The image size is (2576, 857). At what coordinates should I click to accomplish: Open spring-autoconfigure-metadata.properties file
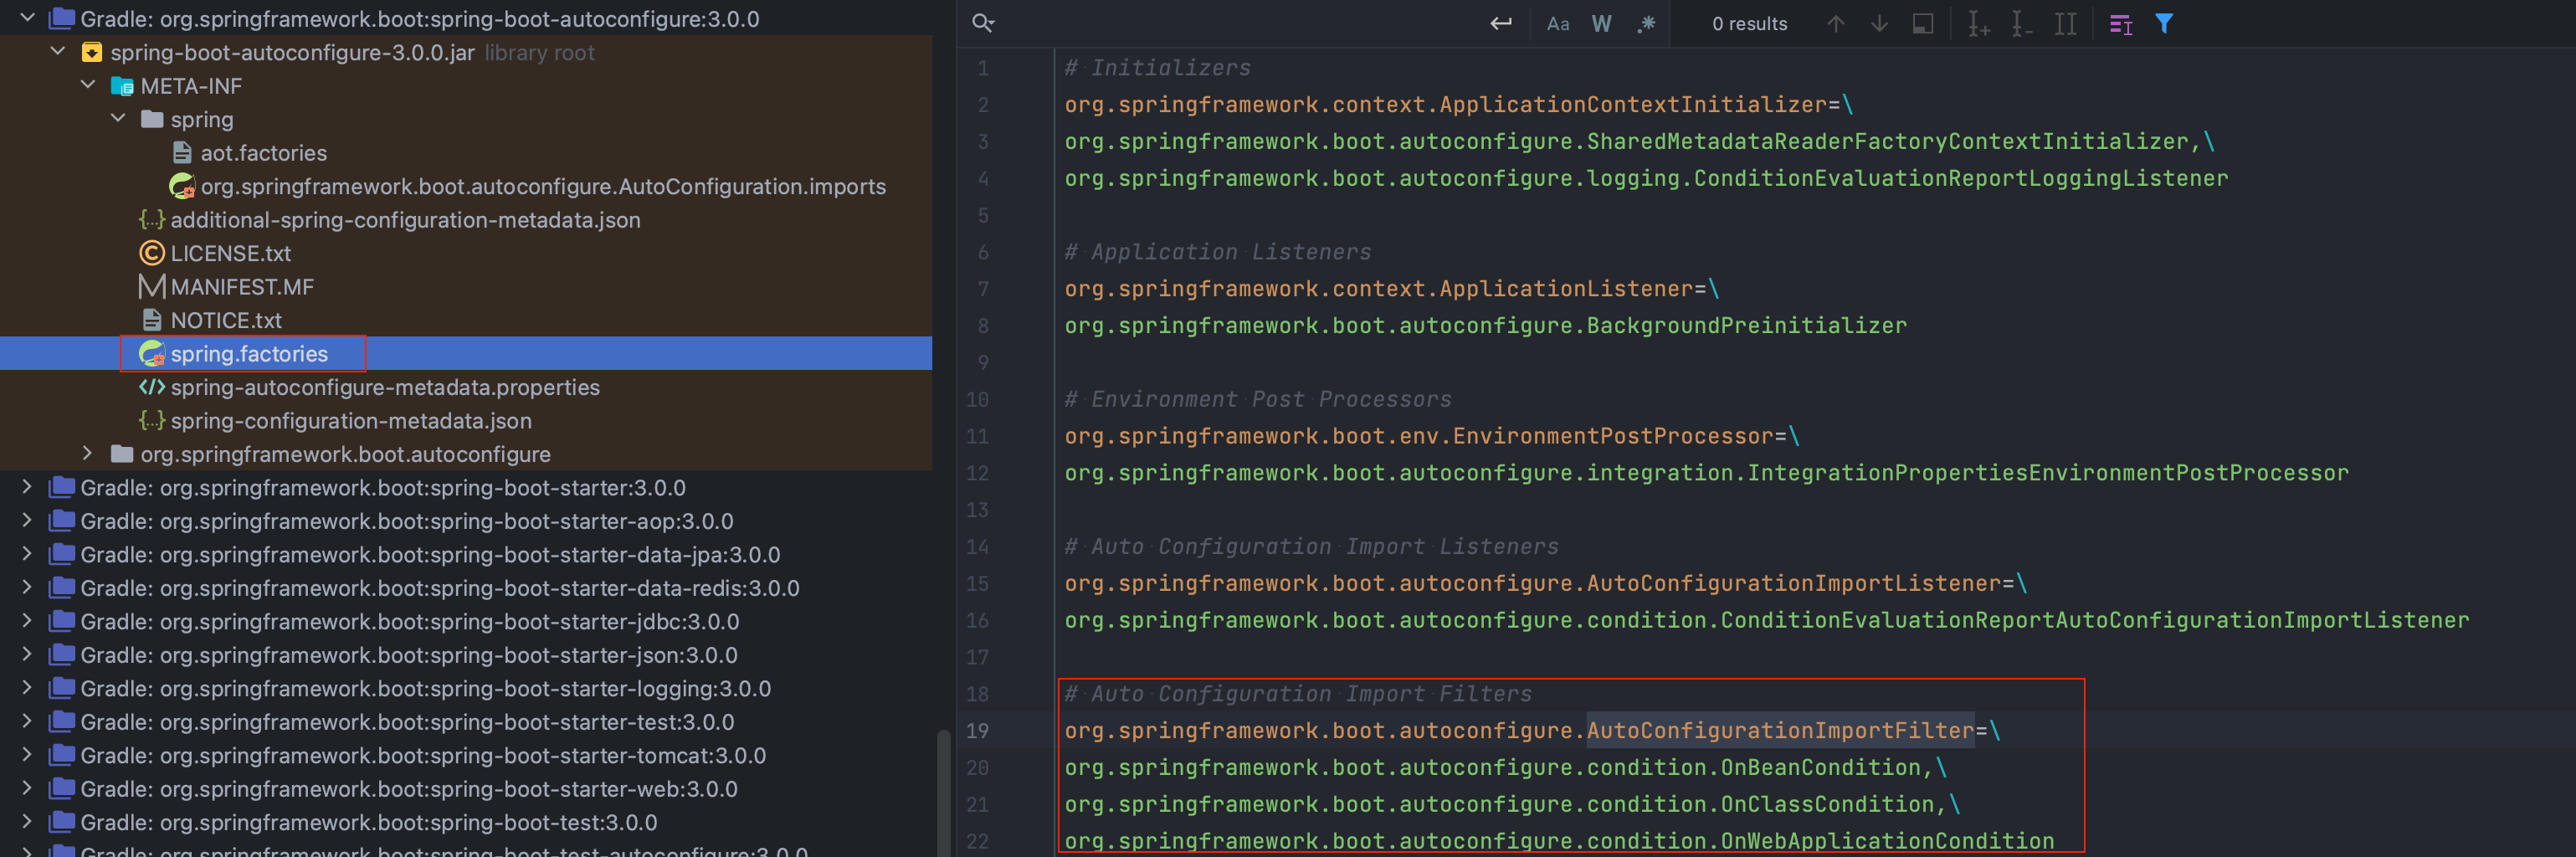pyautogui.click(x=385, y=387)
